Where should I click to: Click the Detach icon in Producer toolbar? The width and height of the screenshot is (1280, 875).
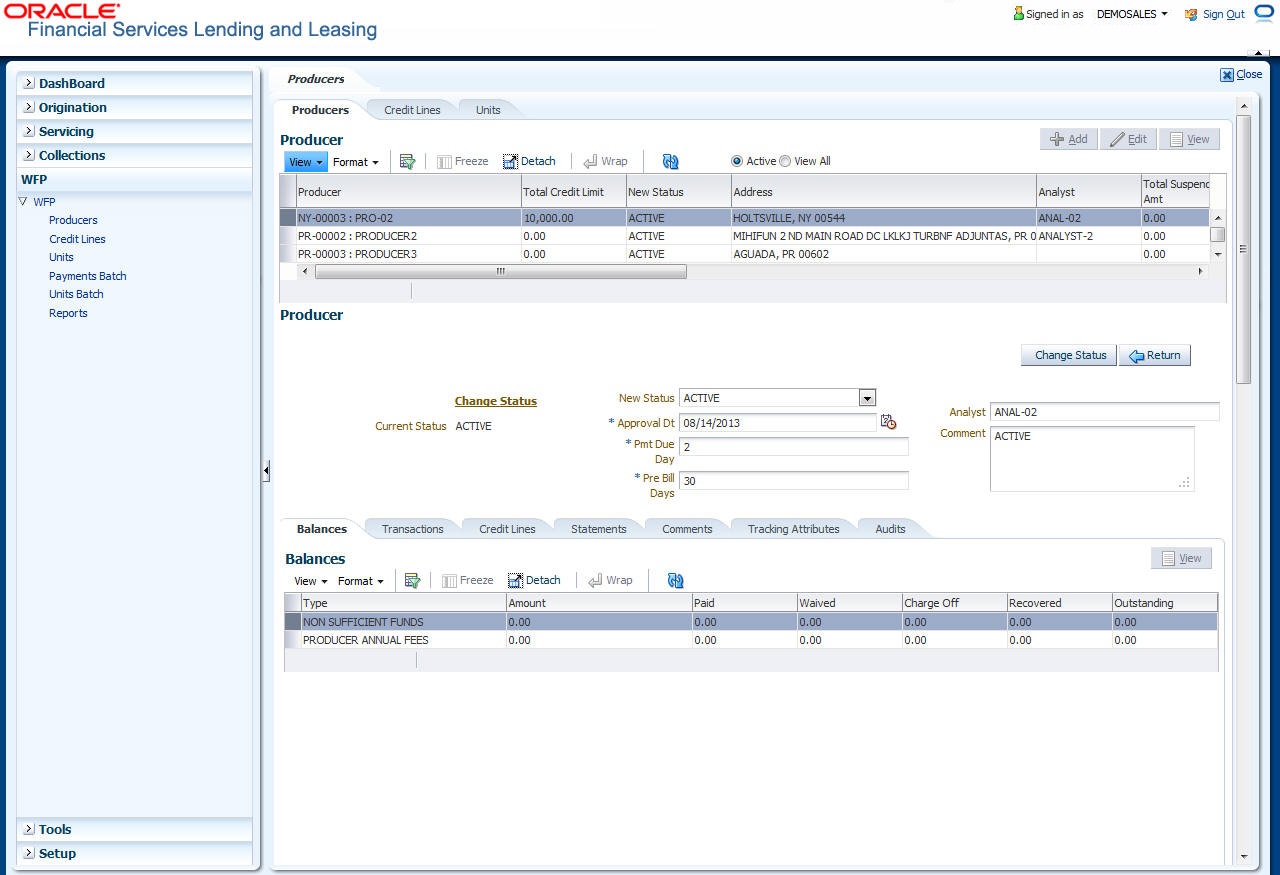pyautogui.click(x=529, y=161)
